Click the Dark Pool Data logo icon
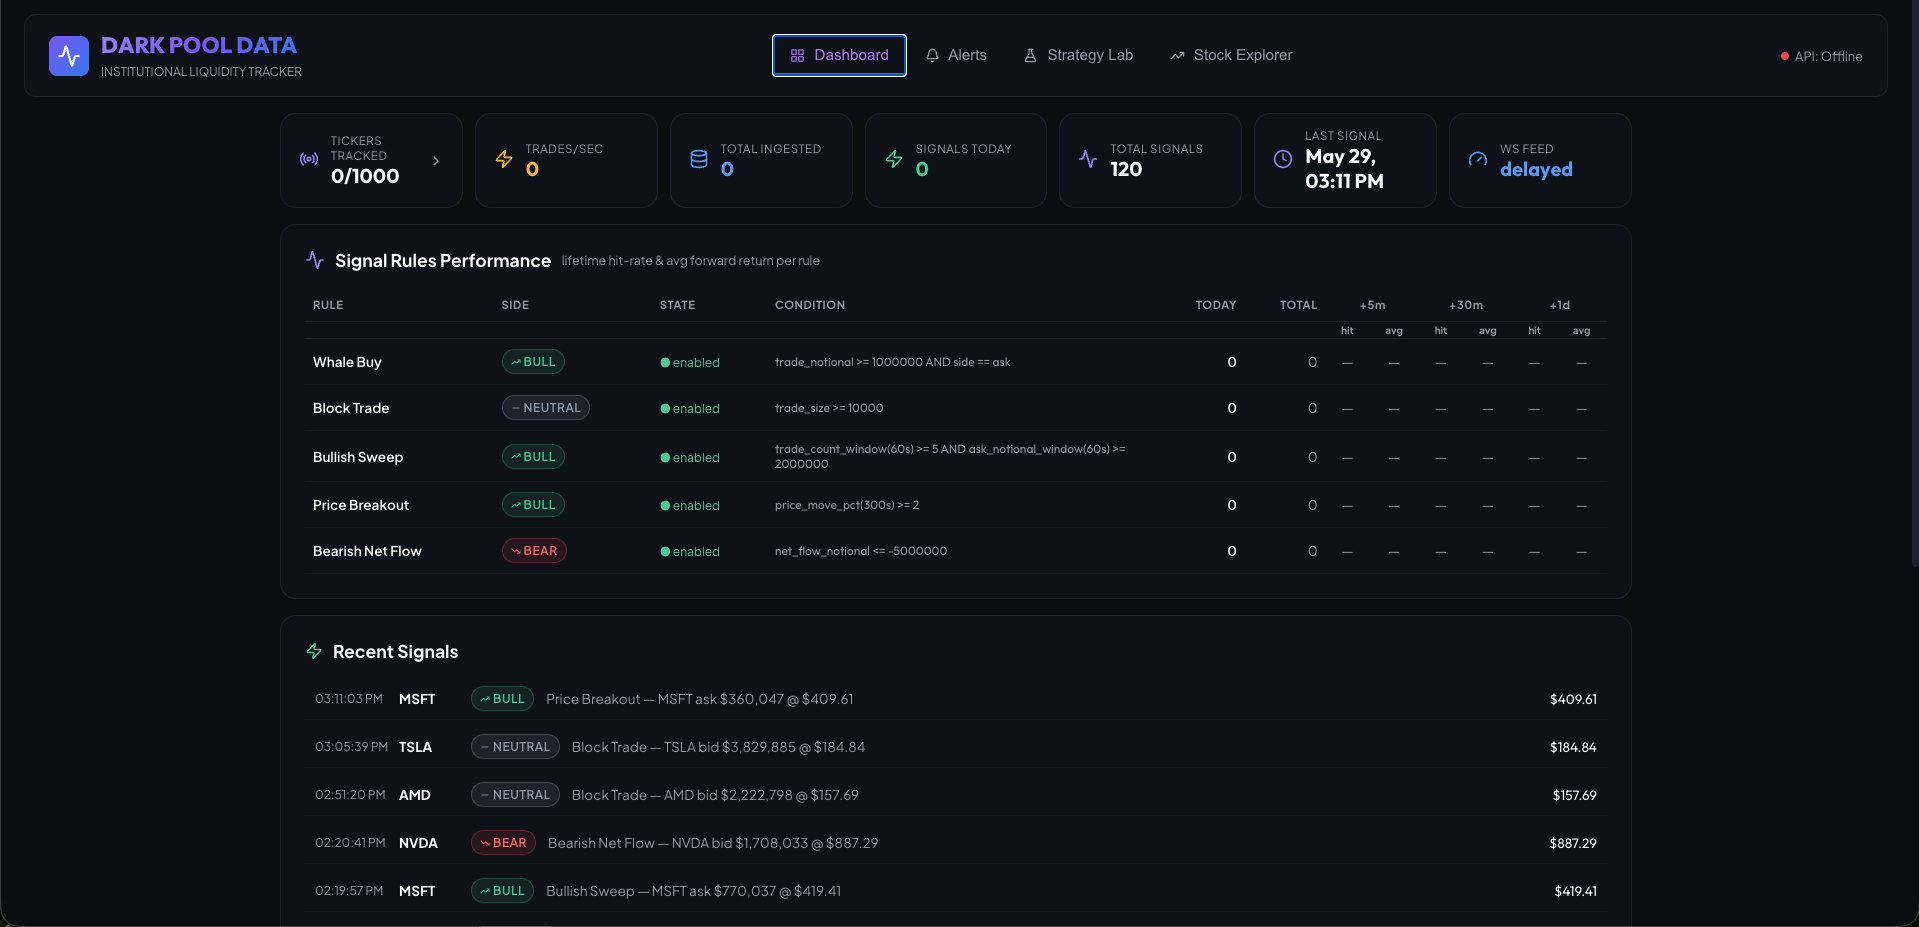Screen dimensions: 1919x927 69,56
